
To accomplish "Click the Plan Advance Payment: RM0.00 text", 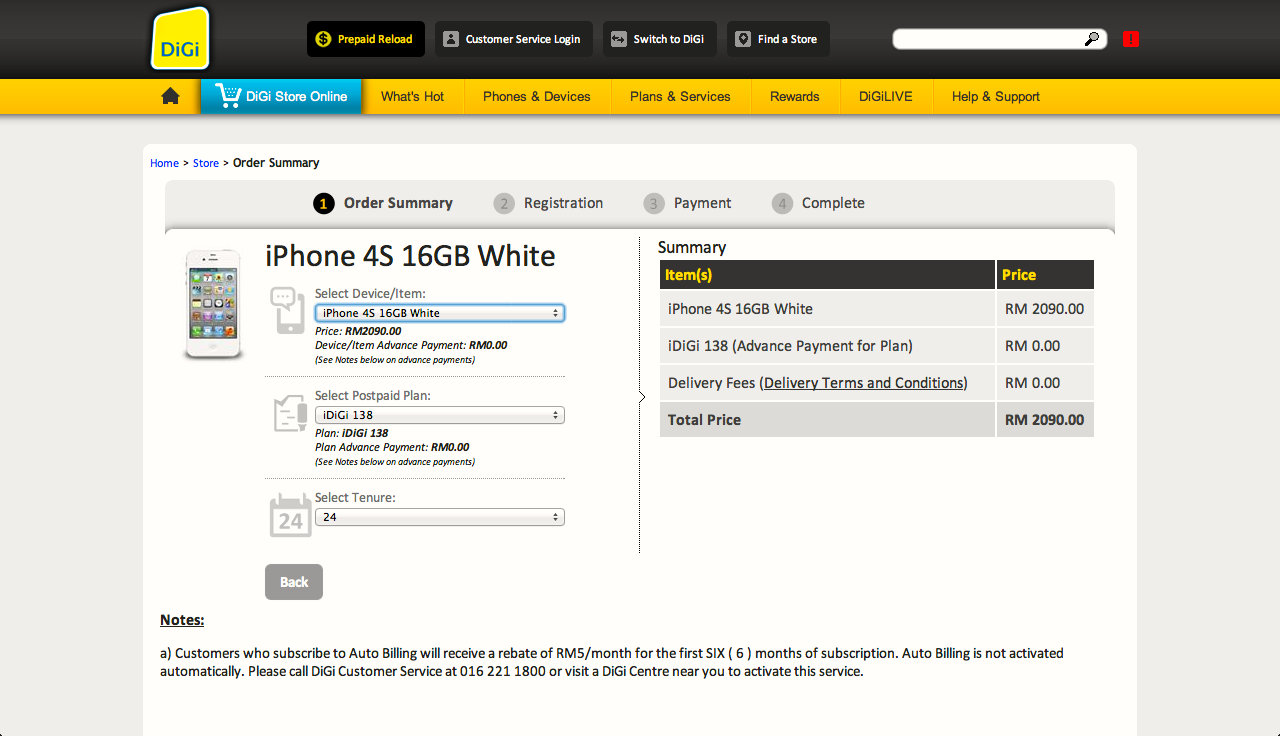I will 392,447.
